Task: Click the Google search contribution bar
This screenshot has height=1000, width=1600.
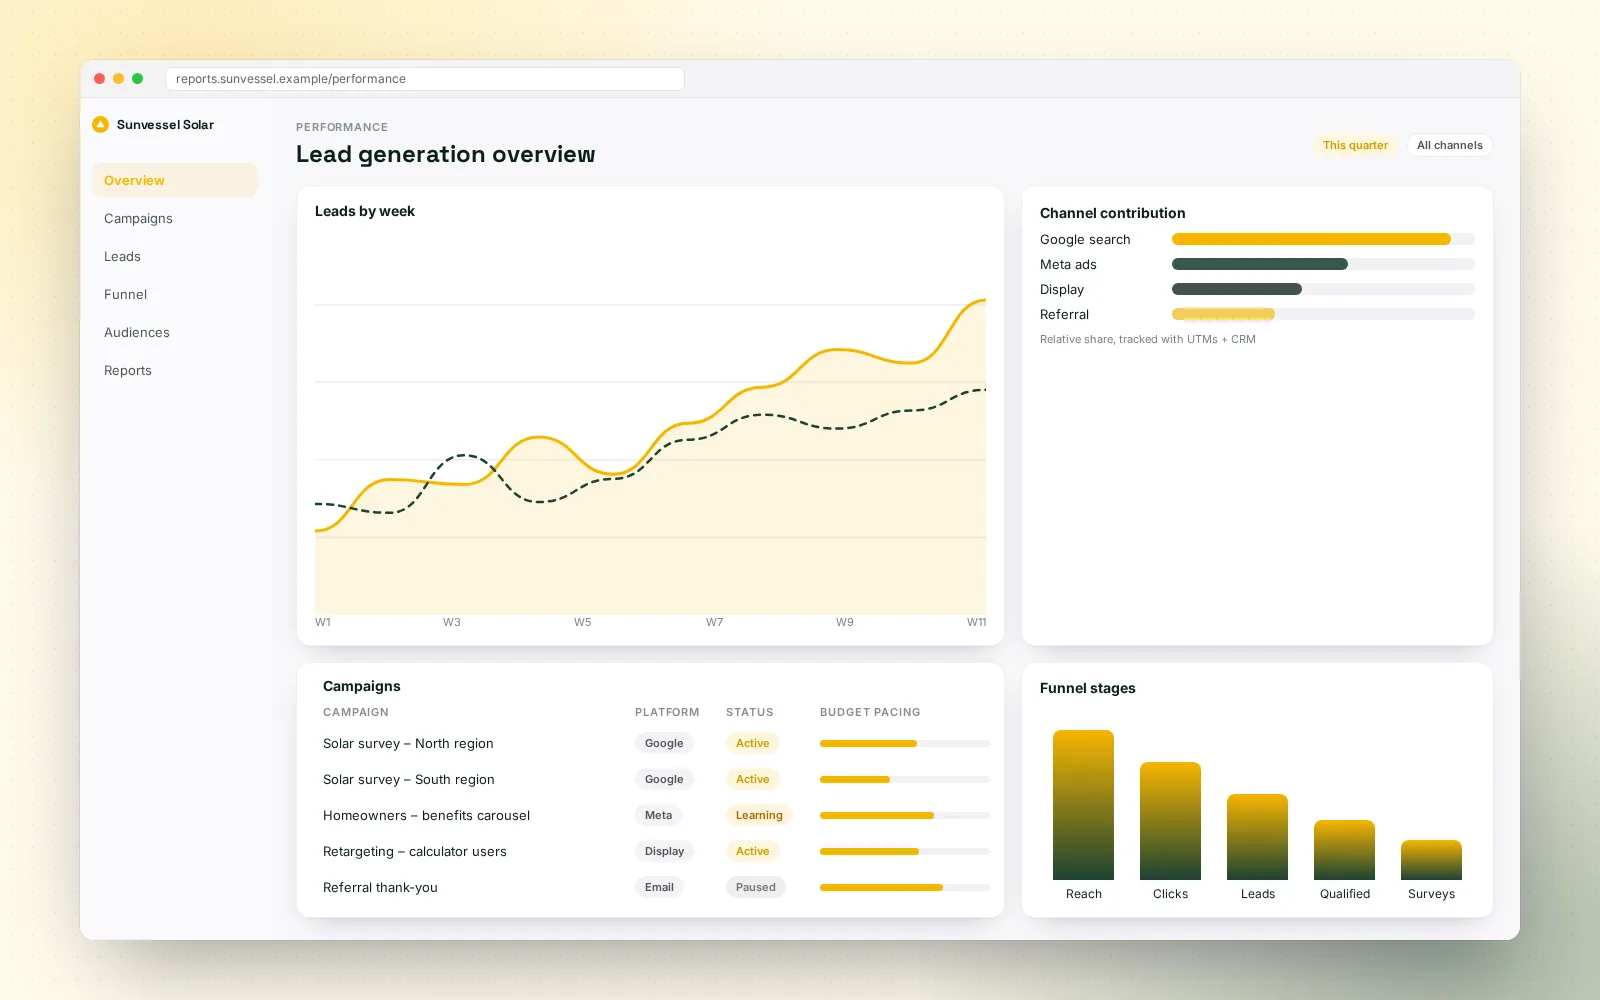Action: click(x=1323, y=239)
